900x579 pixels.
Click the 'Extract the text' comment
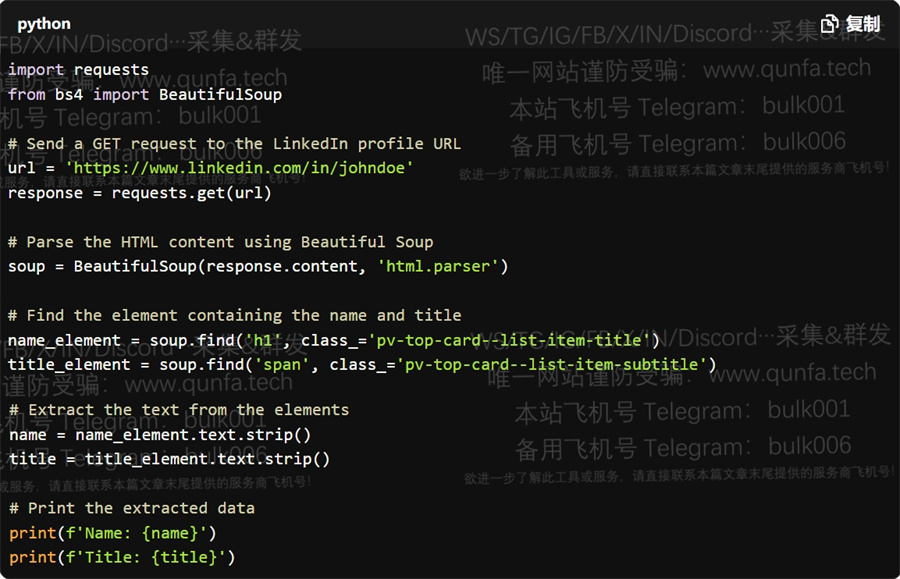click(x=179, y=410)
